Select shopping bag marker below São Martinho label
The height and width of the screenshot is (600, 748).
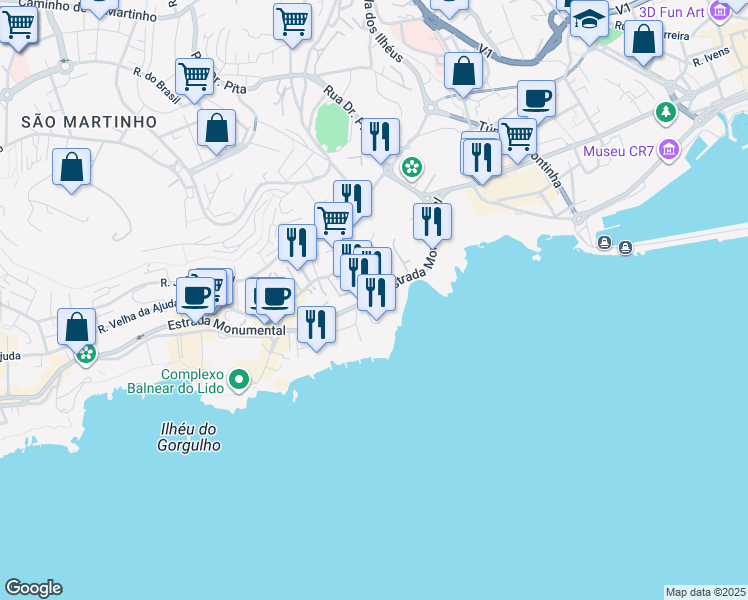[72, 167]
